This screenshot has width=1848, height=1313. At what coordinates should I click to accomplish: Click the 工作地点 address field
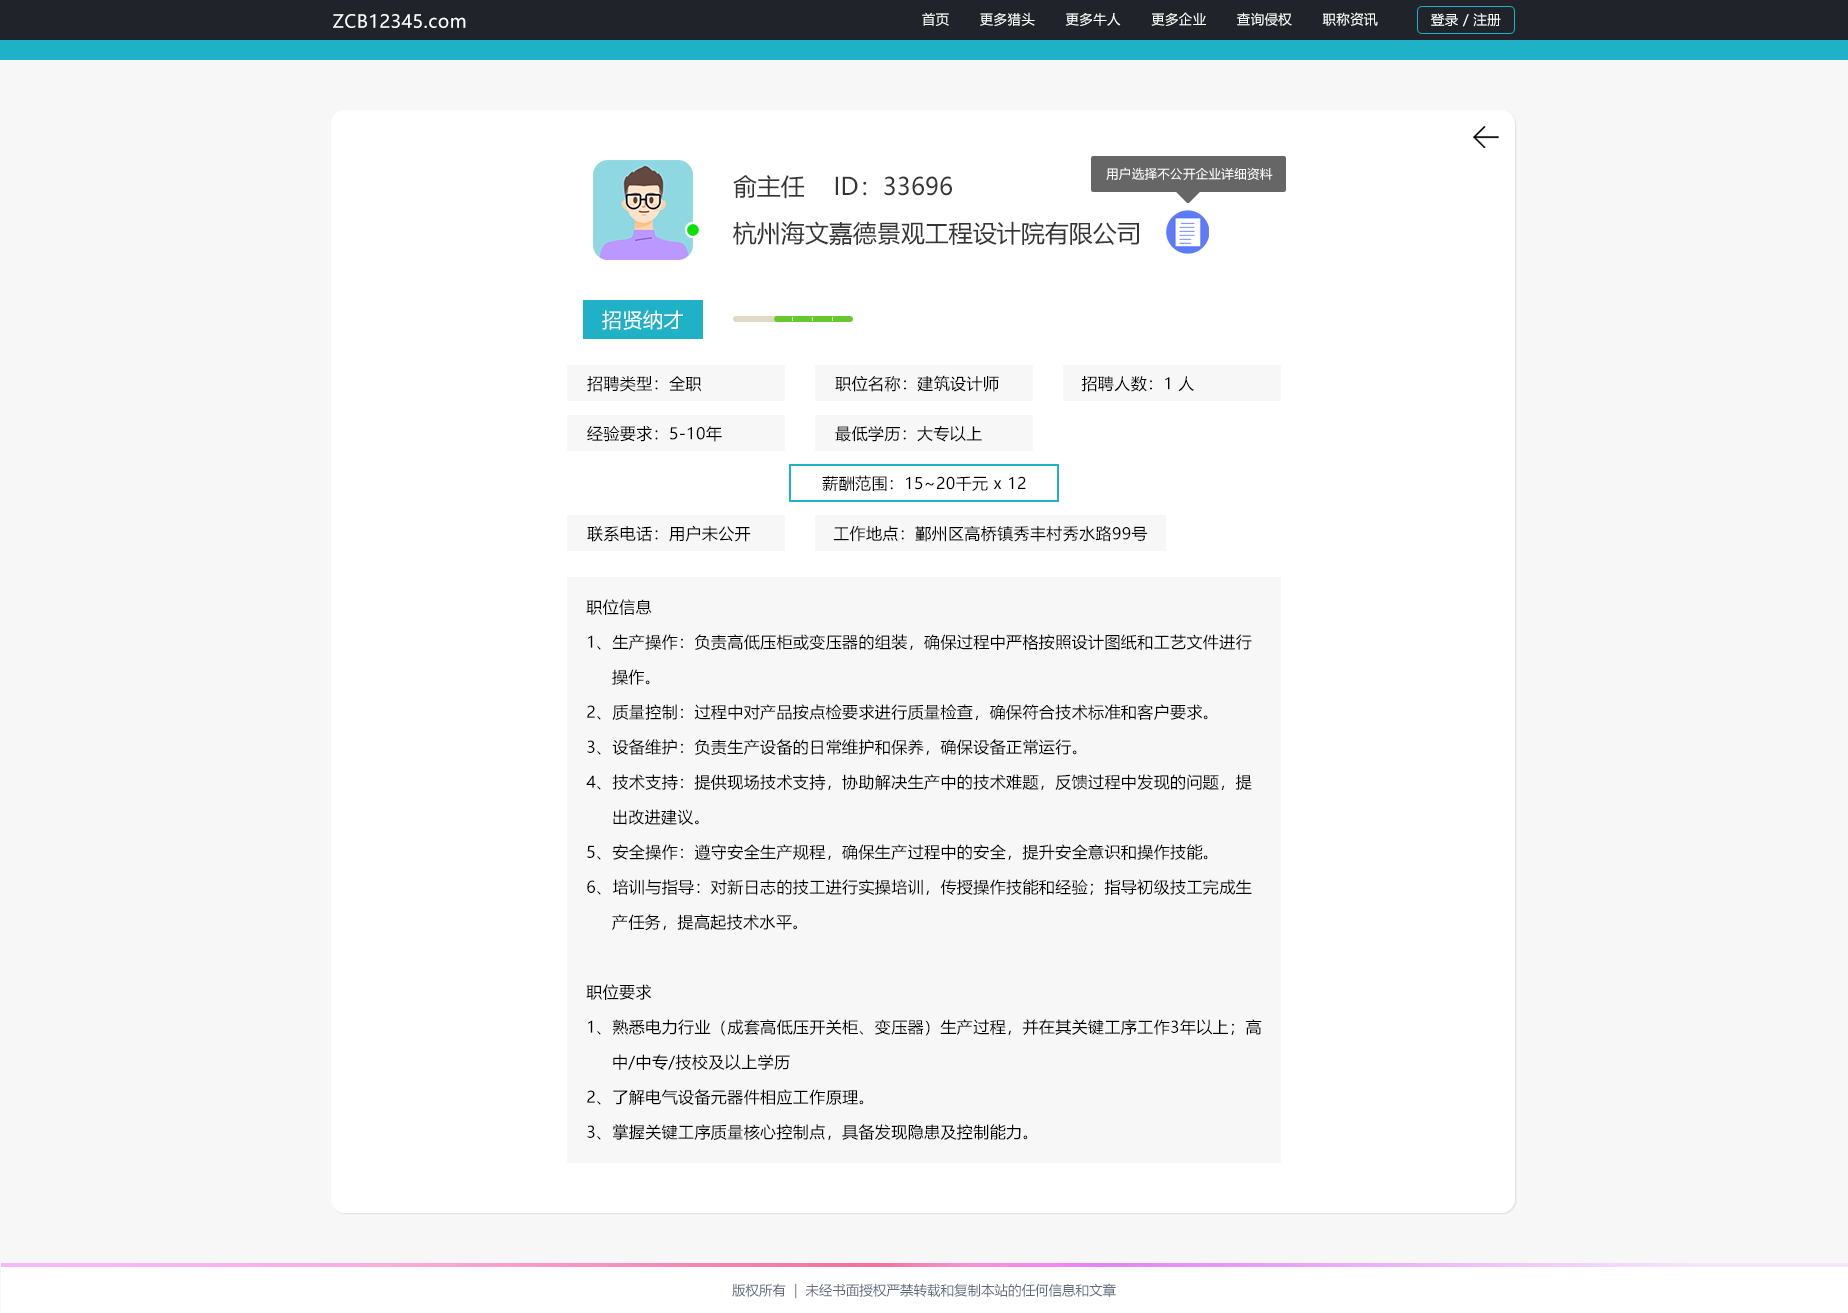[x=989, y=534]
